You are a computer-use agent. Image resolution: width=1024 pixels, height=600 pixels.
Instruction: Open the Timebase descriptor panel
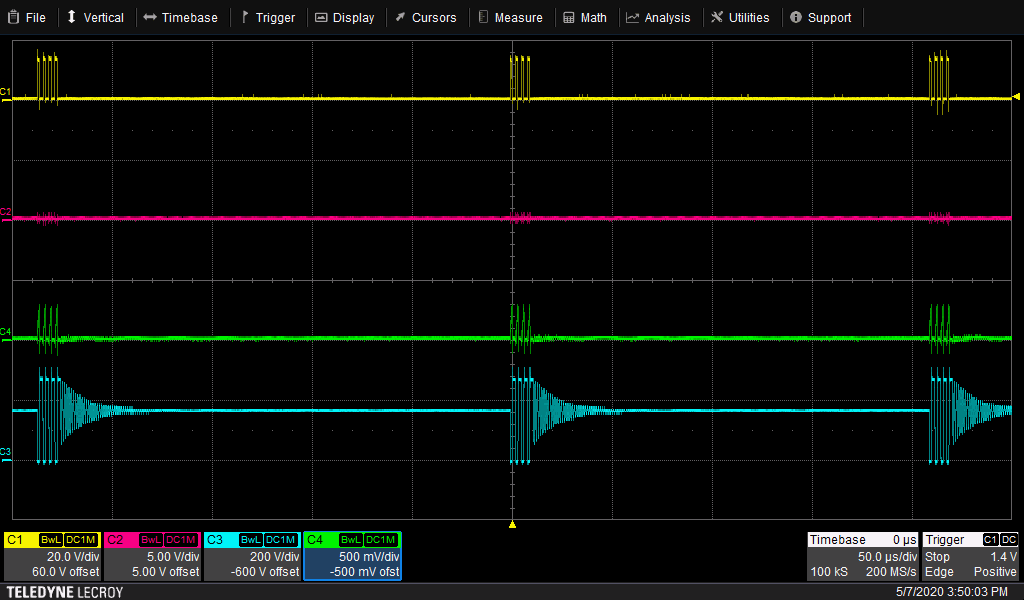pyautogui.click(x=862, y=555)
